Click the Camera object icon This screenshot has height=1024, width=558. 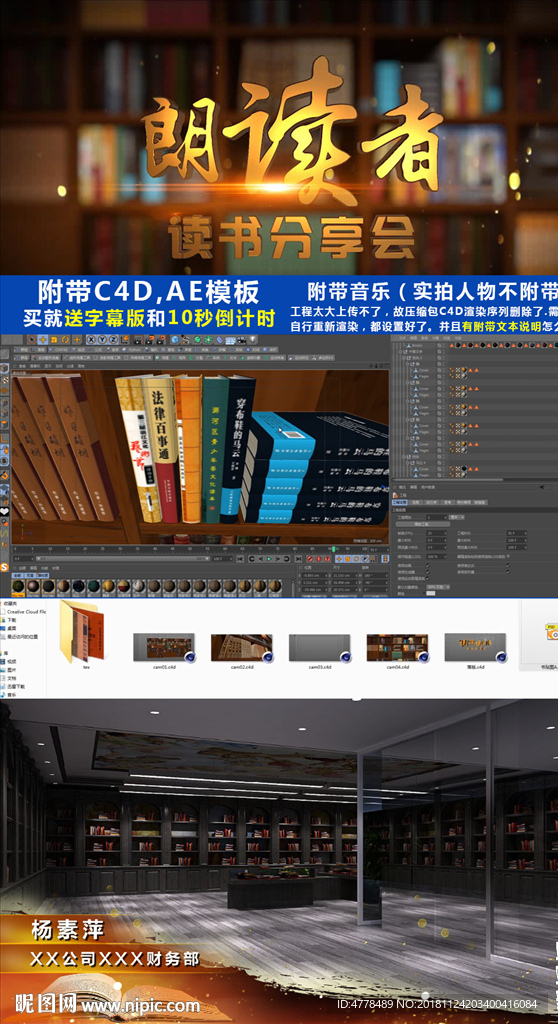[242, 340]
